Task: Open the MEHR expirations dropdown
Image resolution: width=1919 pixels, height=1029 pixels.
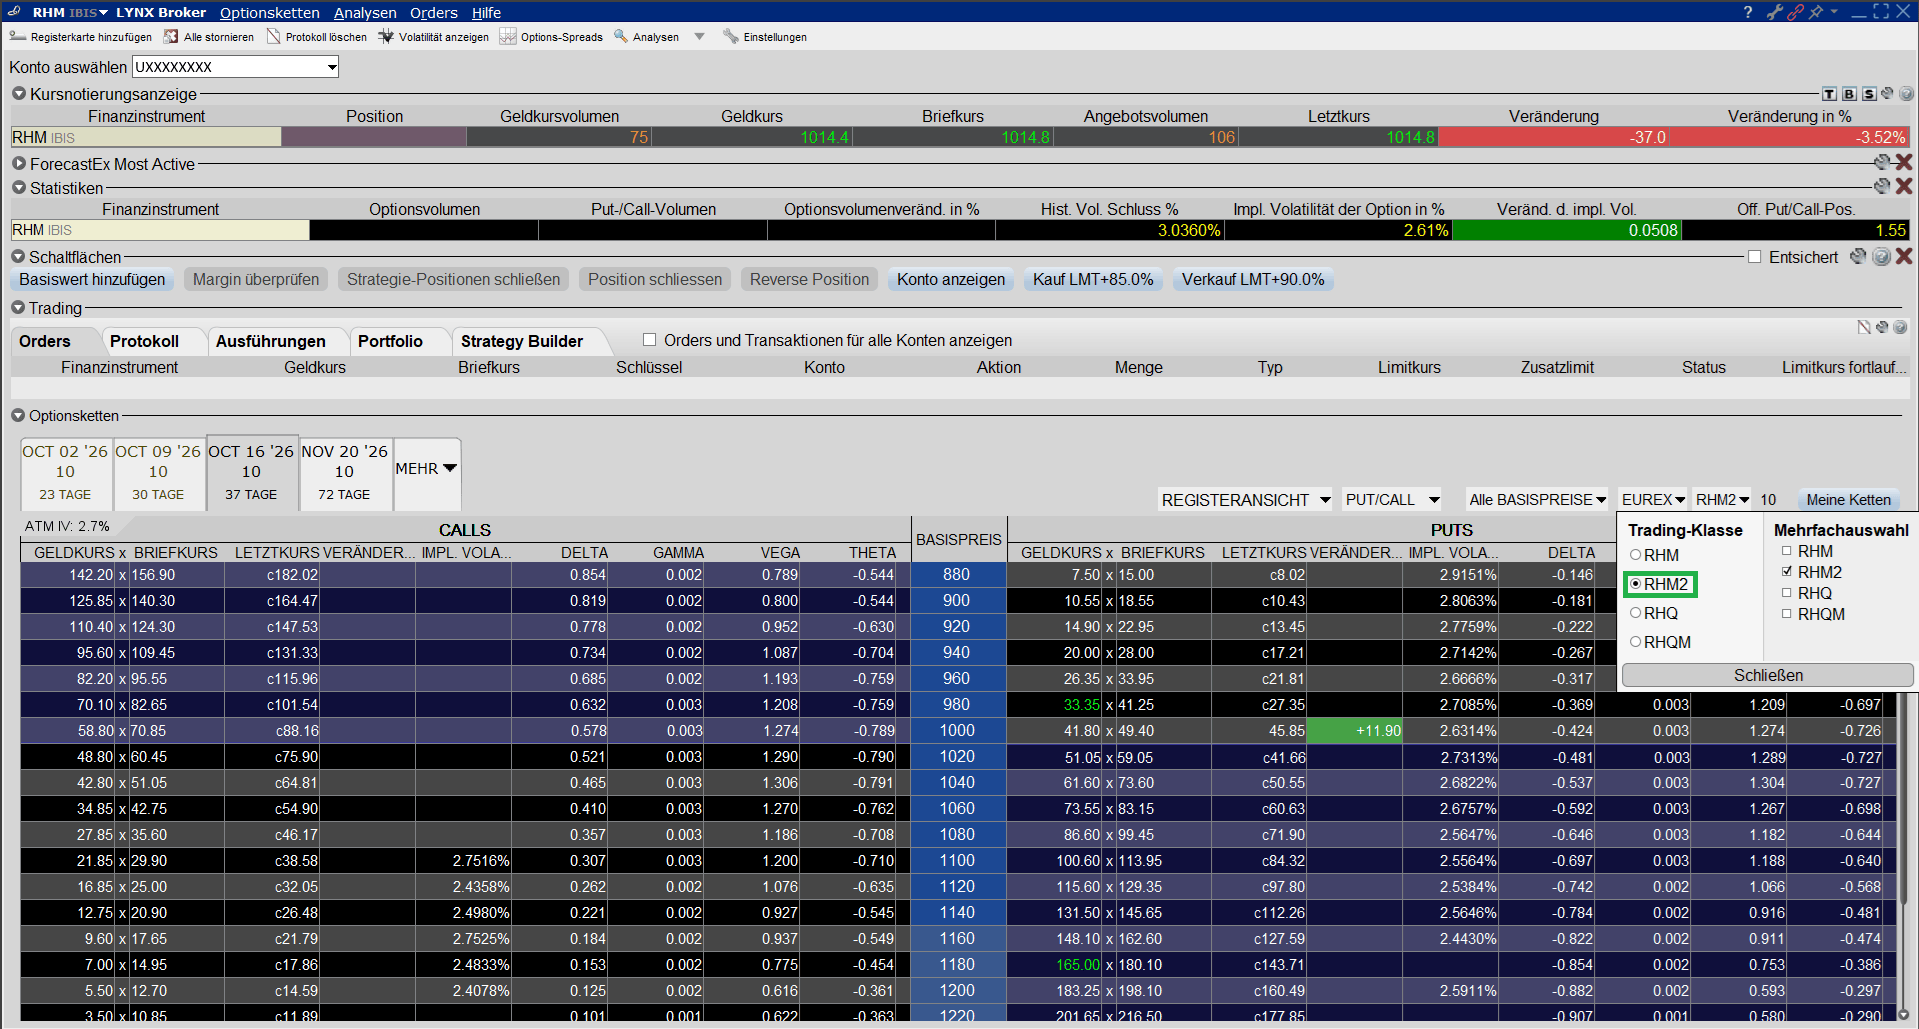Action: 426,469
